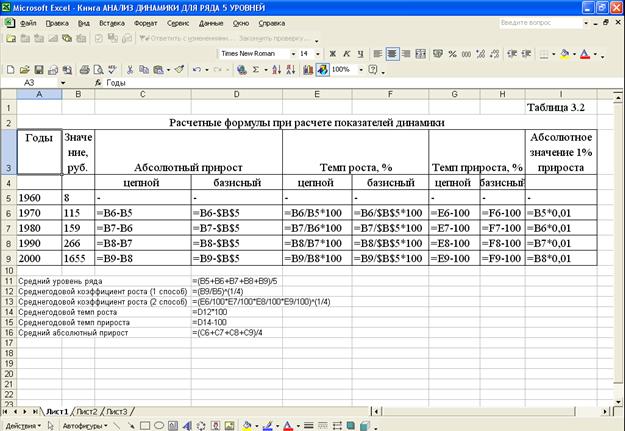625x431 pixels.
Task: Open the zoom percentage dropdown
Action: click(361, 70)
